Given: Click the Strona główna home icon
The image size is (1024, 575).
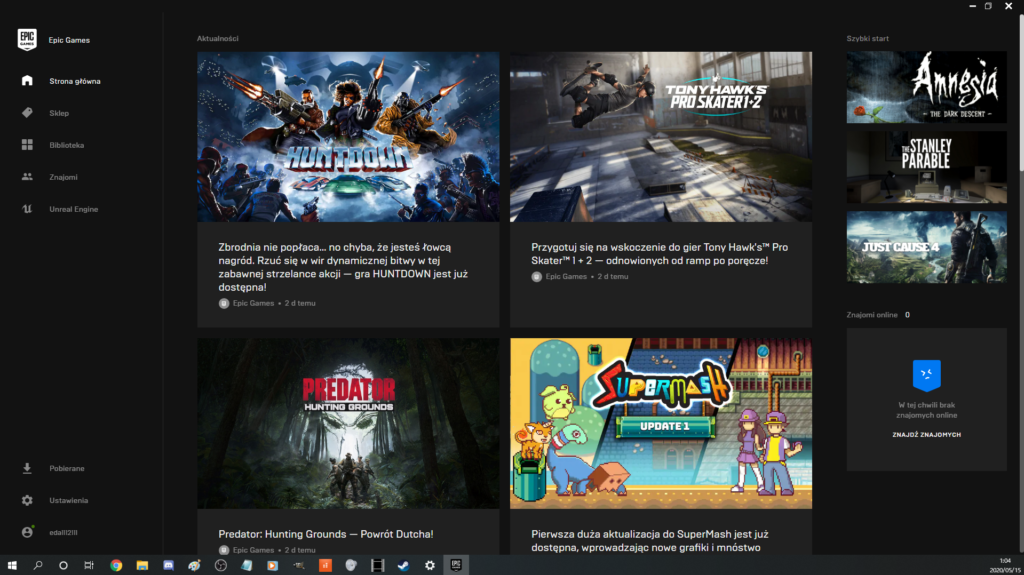Looking at the screenshot, I should point(27,80).
